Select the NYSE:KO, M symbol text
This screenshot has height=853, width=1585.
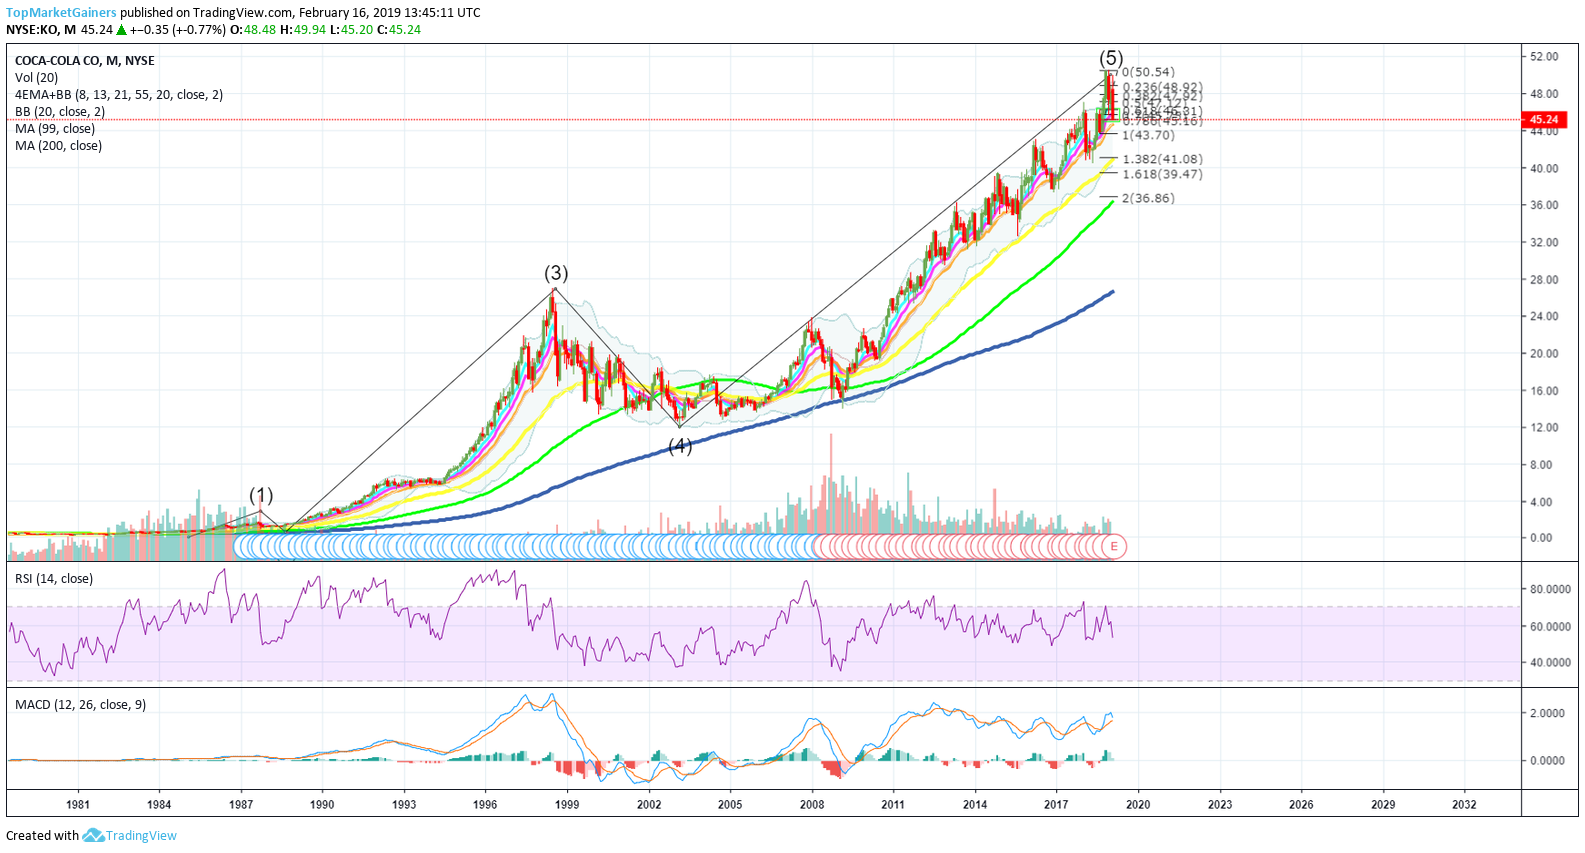click(x=41, y=30)
